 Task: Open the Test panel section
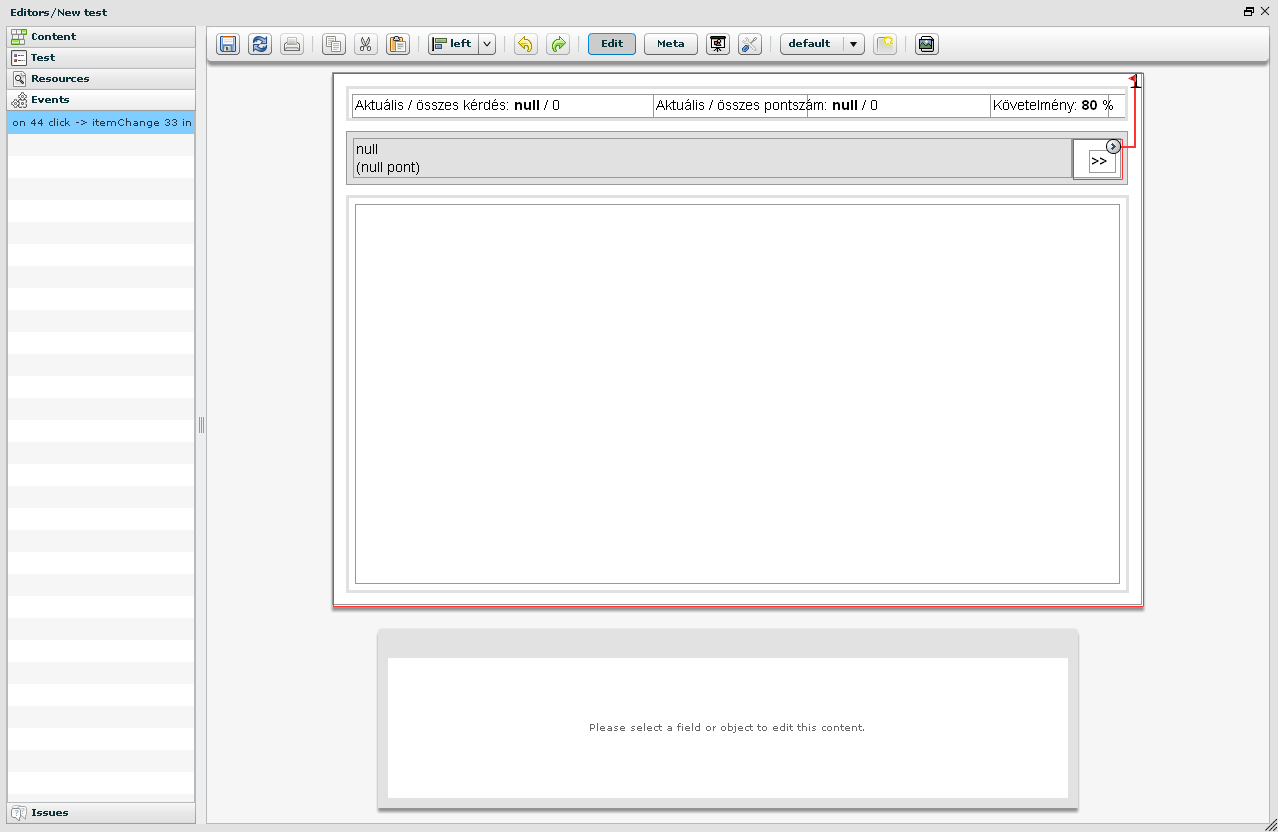tap(101, 58)
